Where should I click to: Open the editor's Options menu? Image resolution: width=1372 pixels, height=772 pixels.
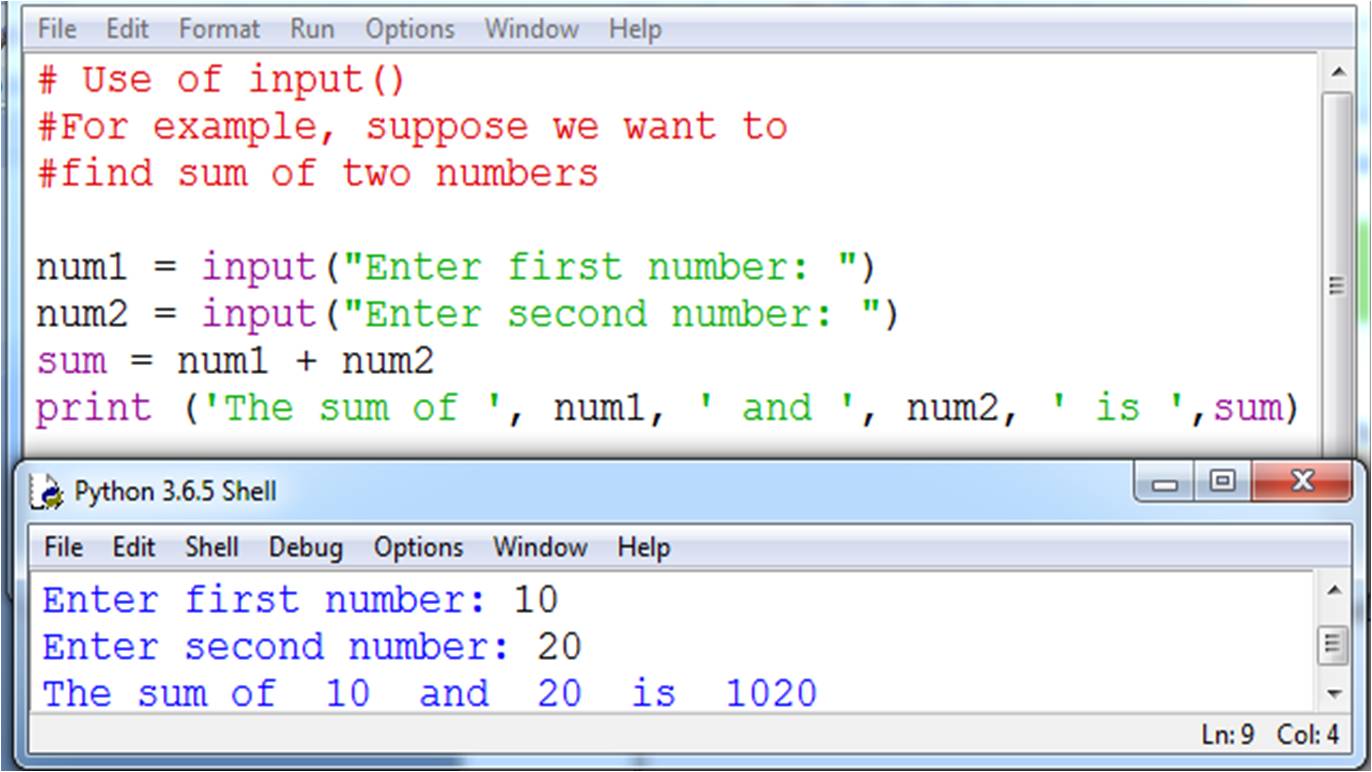409,29
